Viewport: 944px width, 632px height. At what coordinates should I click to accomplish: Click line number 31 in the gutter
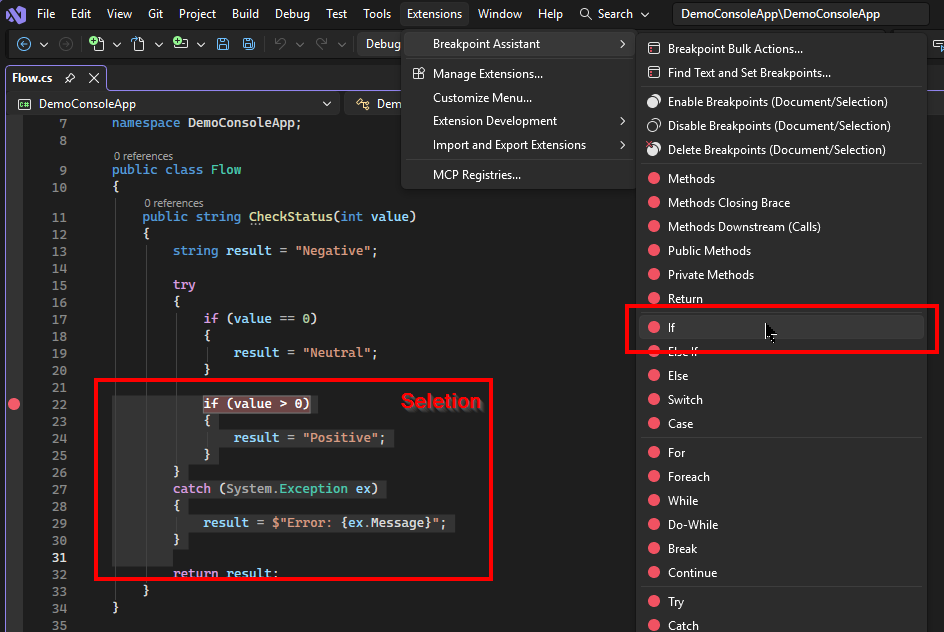(59, 557)
